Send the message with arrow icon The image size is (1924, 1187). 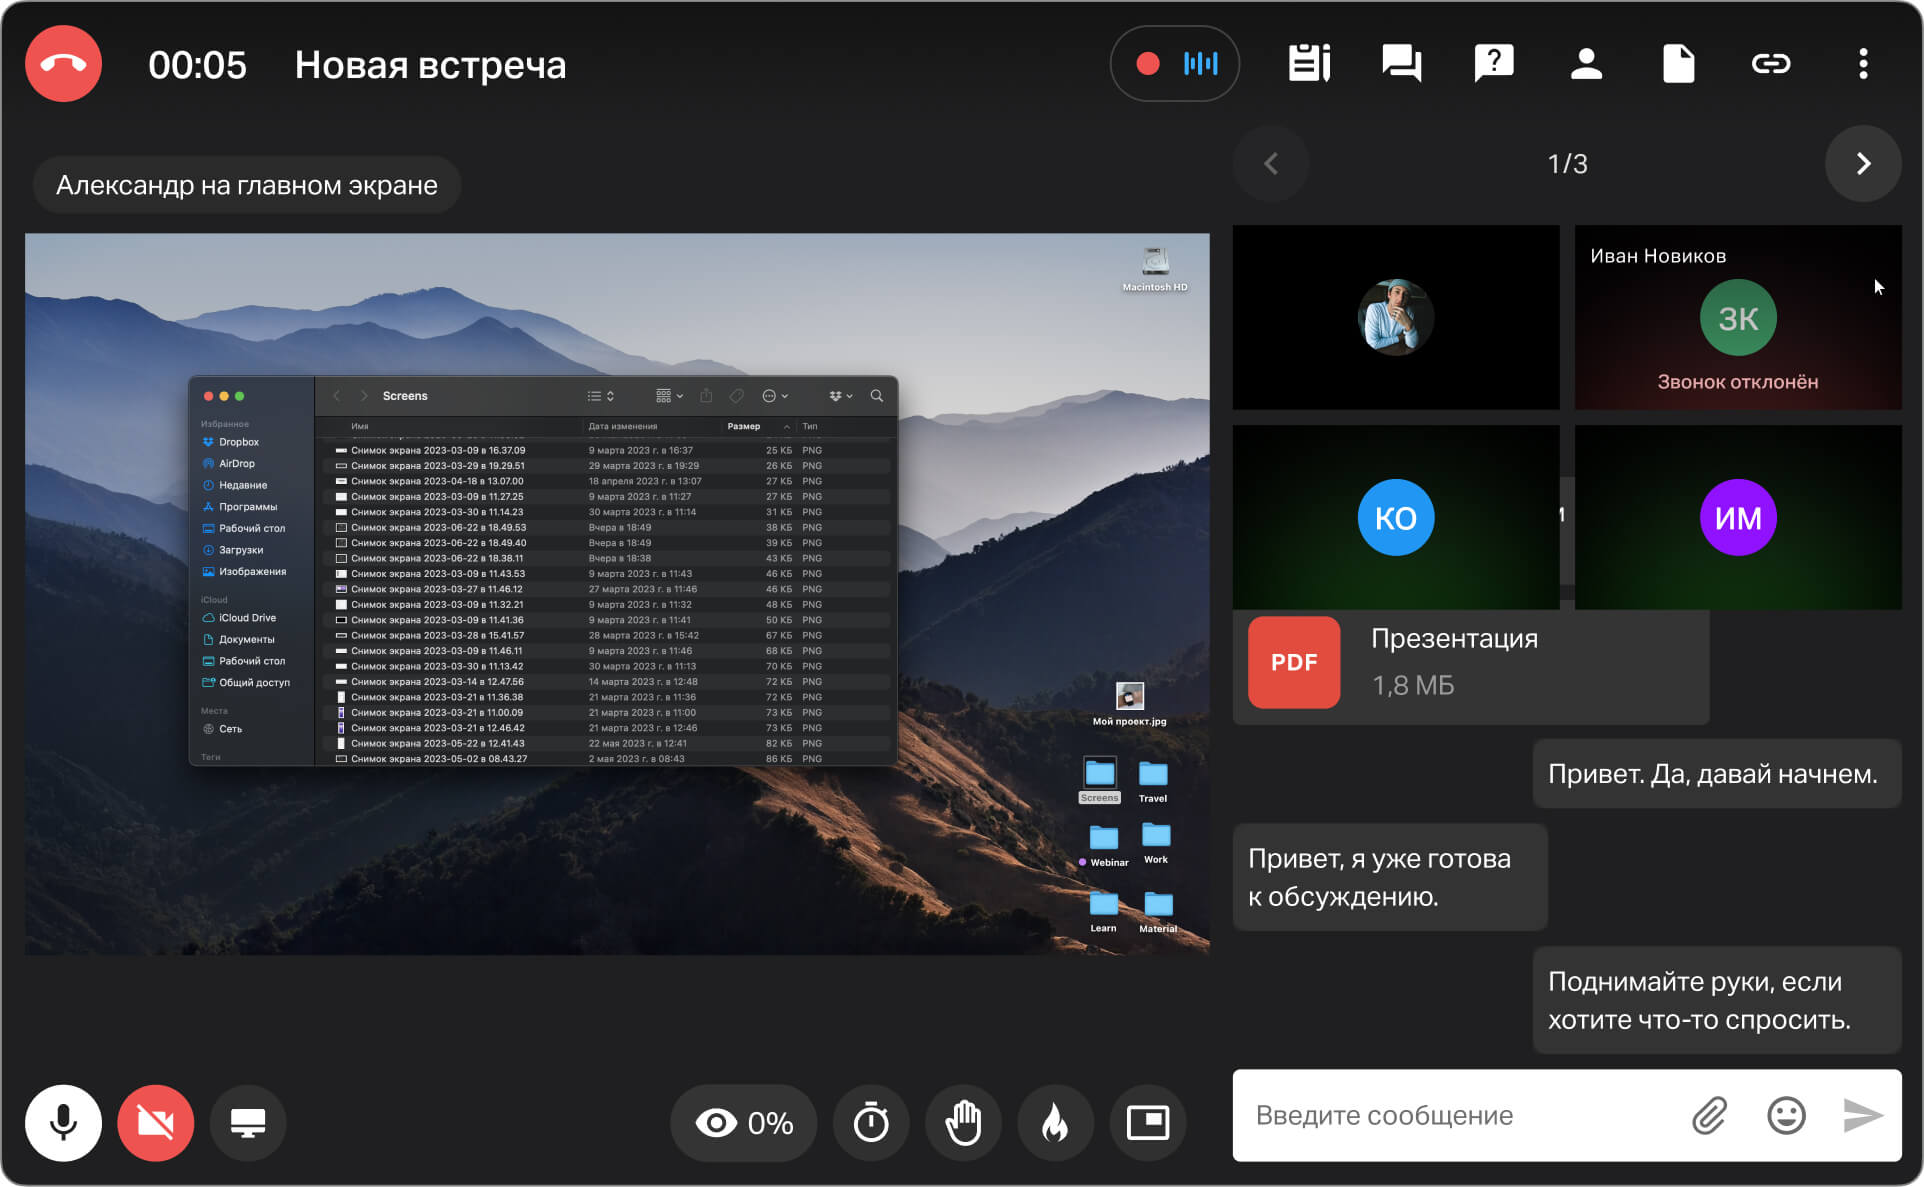(1863, 1115)
